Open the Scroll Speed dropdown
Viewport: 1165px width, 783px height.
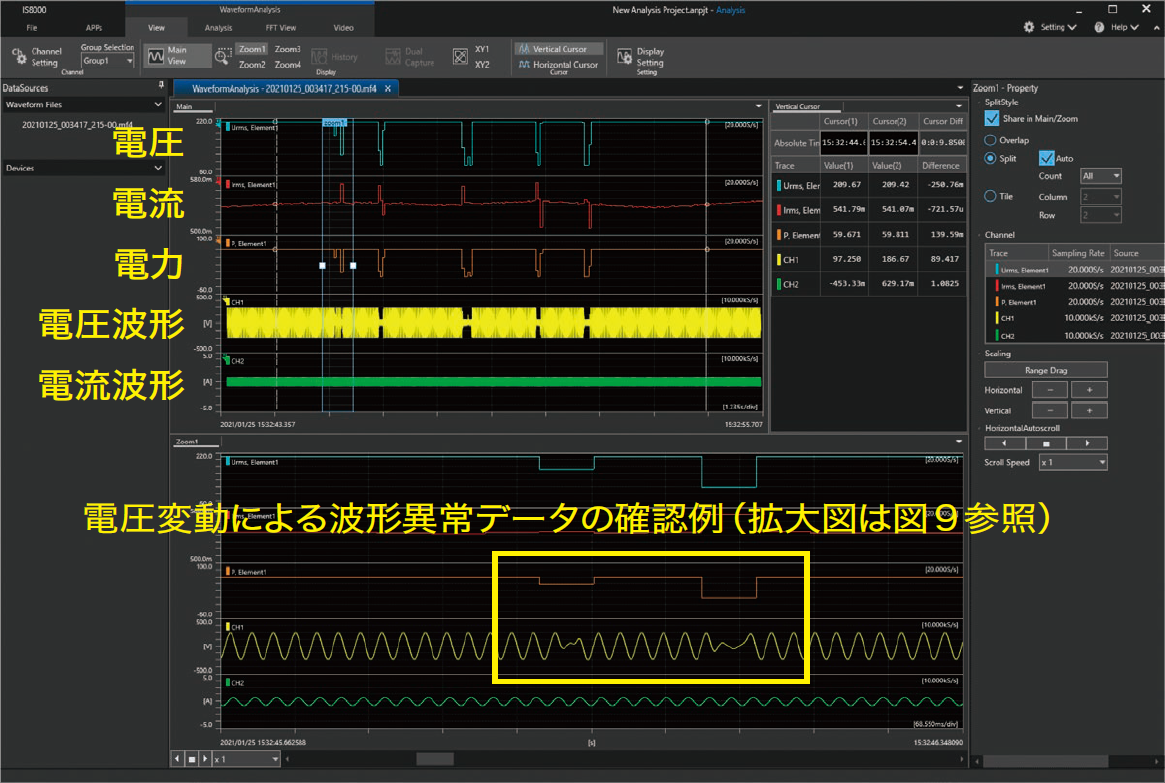(x=1072, y=462)
